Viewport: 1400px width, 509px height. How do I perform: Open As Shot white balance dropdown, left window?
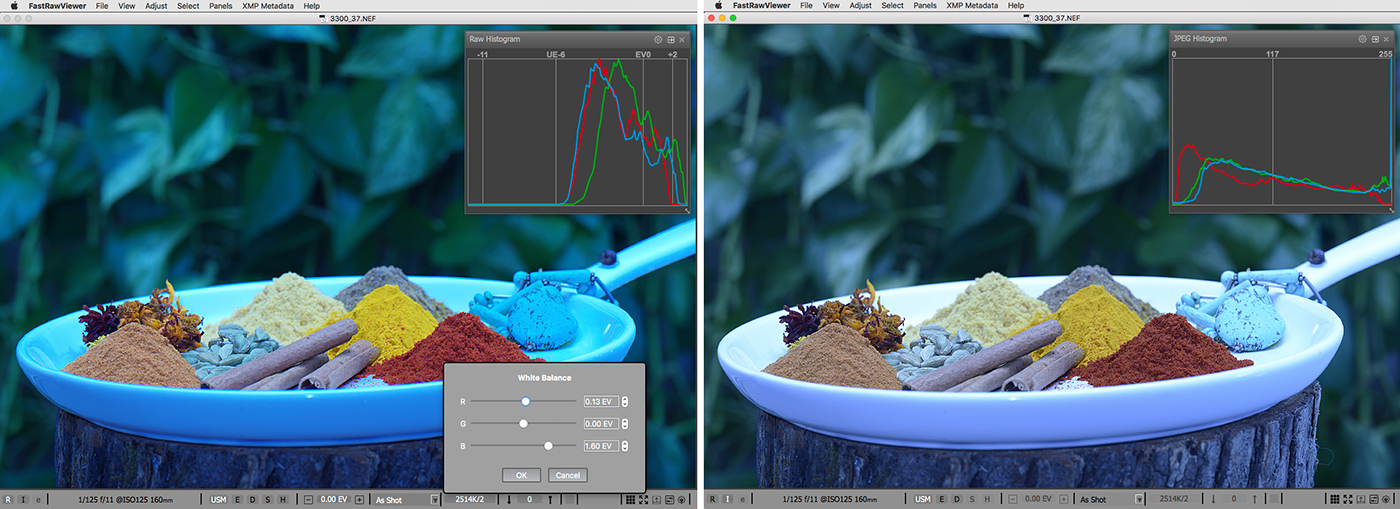pos(434,499)
